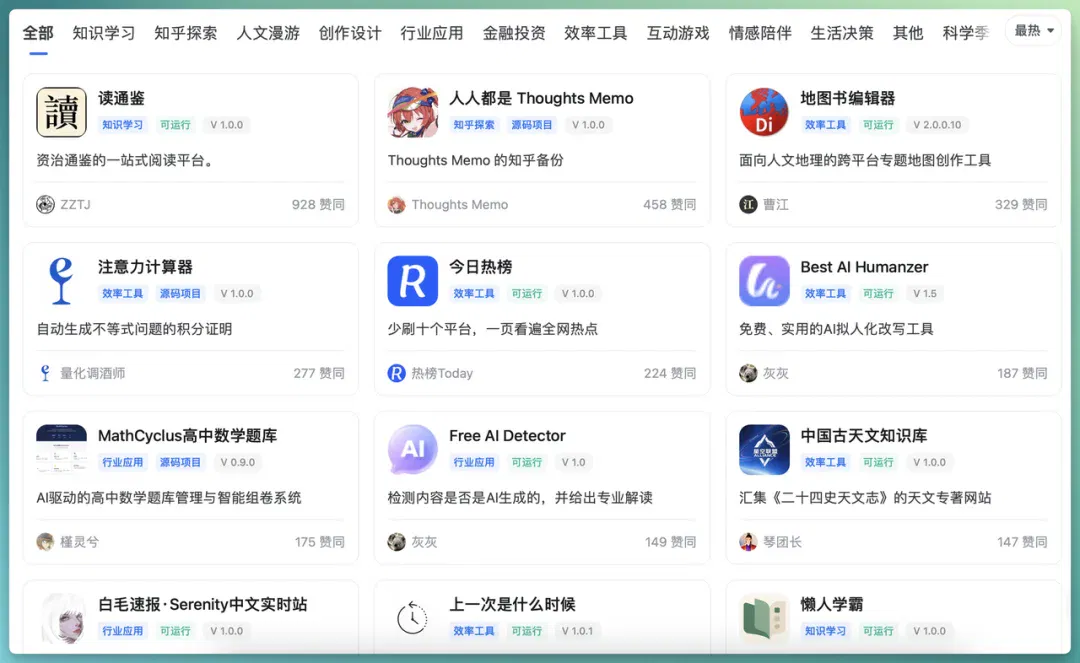This screenshot has height=663, width=1080.
Task: Click the 源码项目 tag on Thoughts Memo card
Action: (x=532, y=125)
